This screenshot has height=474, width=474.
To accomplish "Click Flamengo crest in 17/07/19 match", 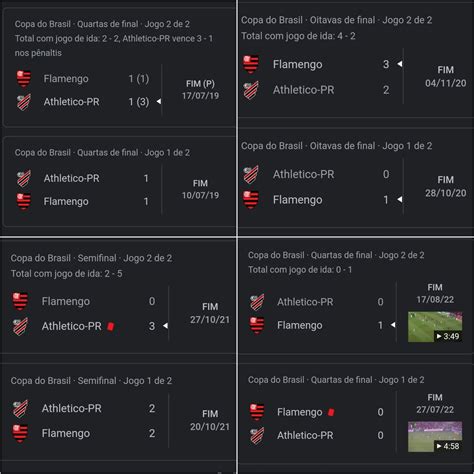I will (24, 79).
